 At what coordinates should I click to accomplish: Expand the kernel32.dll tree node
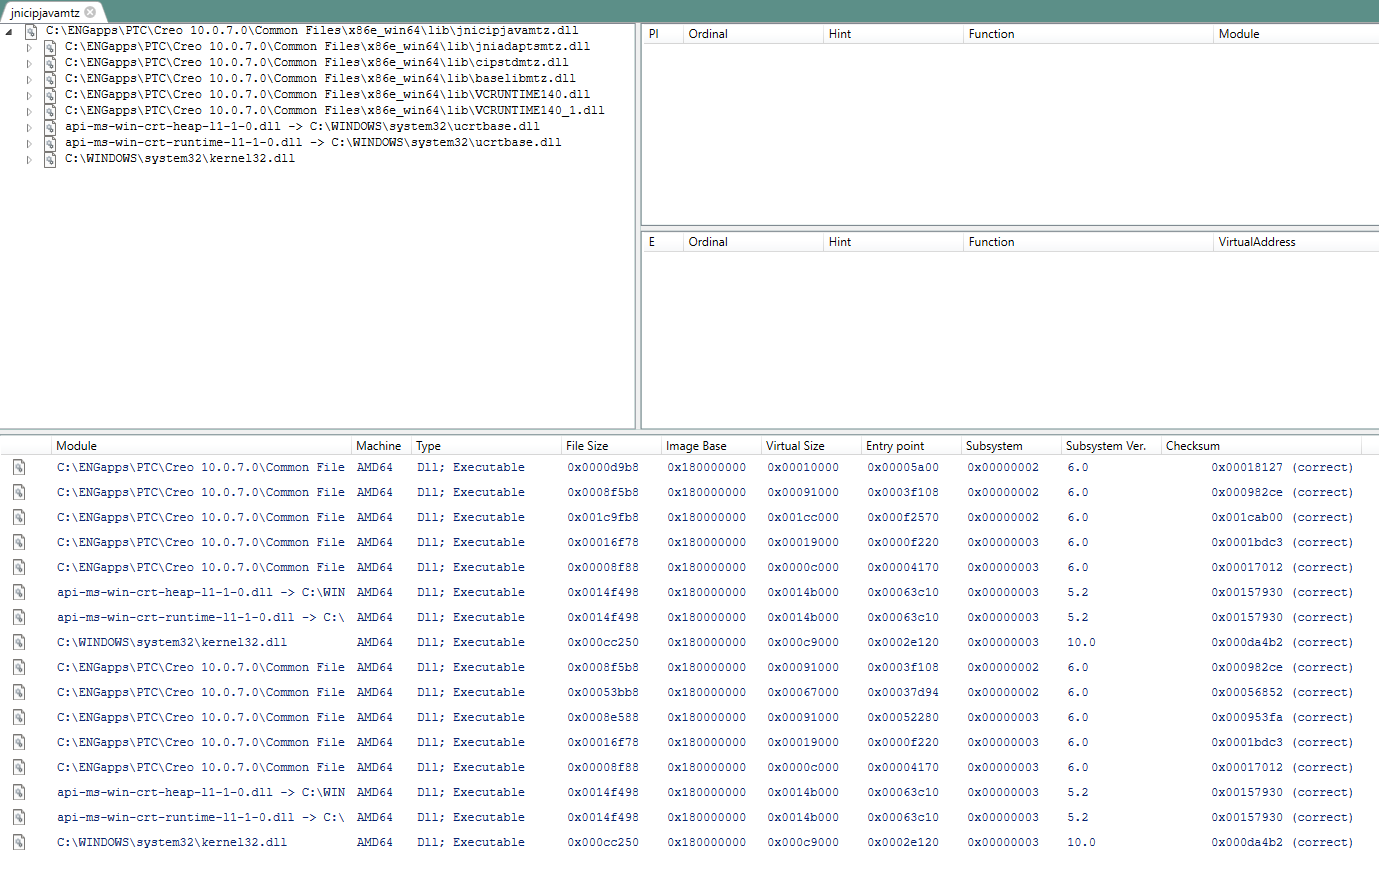pos(29,158)
